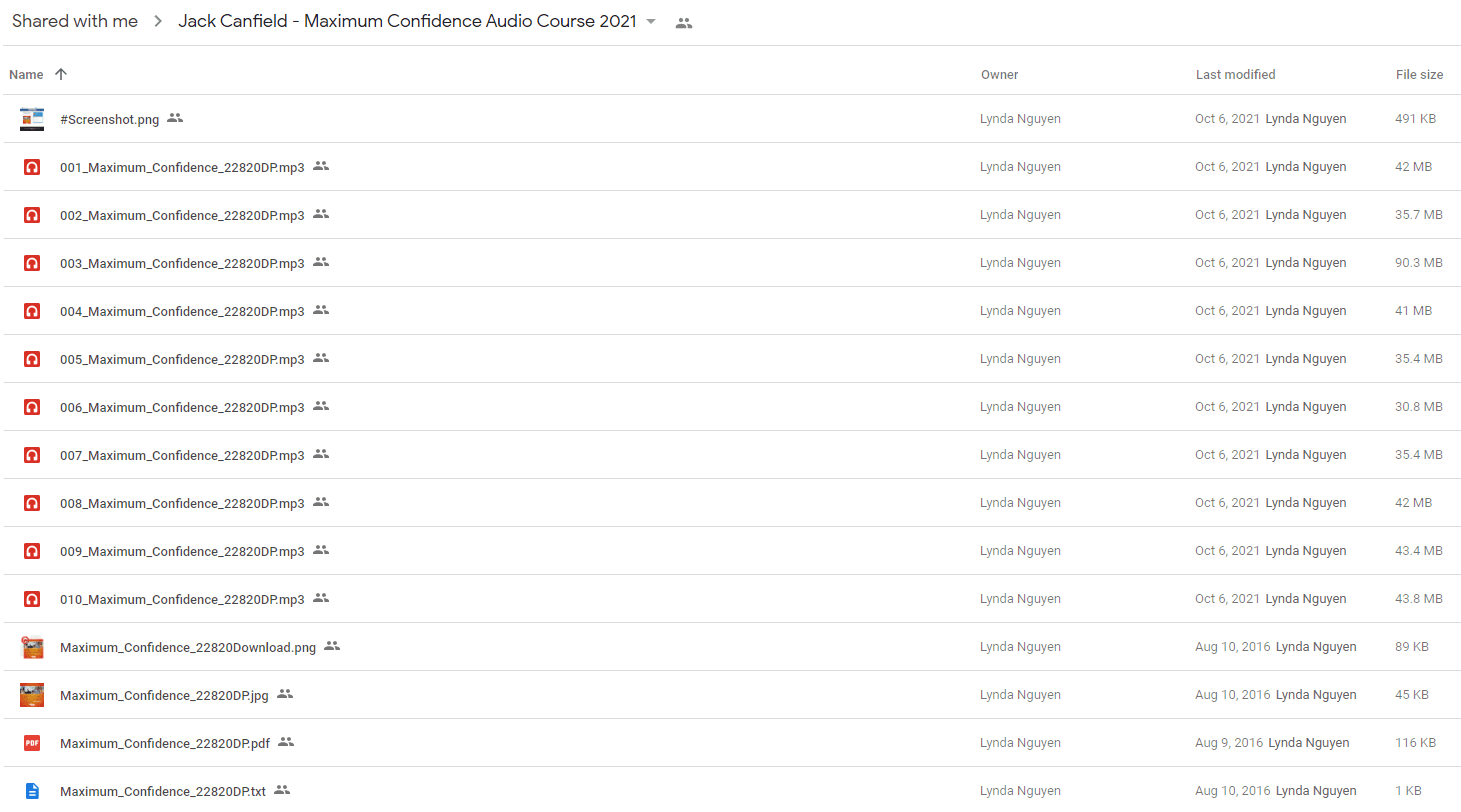1461x812 pixels.
Task: Select file 009_Maximum_Confidence_22820DP.mp3
Action: pos(182,551)
